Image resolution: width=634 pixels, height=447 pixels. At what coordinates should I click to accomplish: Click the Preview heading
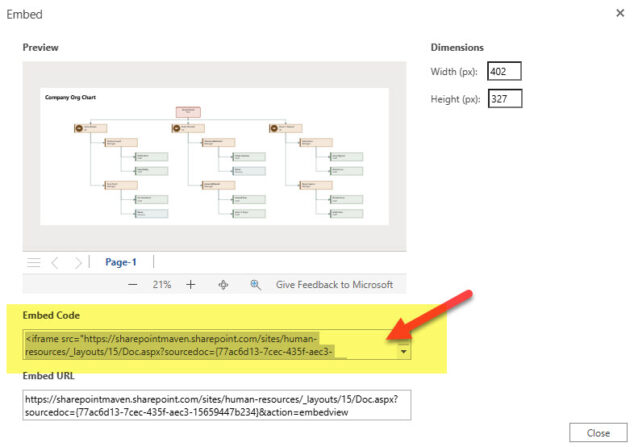pyautogui.click(x=40, y=47)
